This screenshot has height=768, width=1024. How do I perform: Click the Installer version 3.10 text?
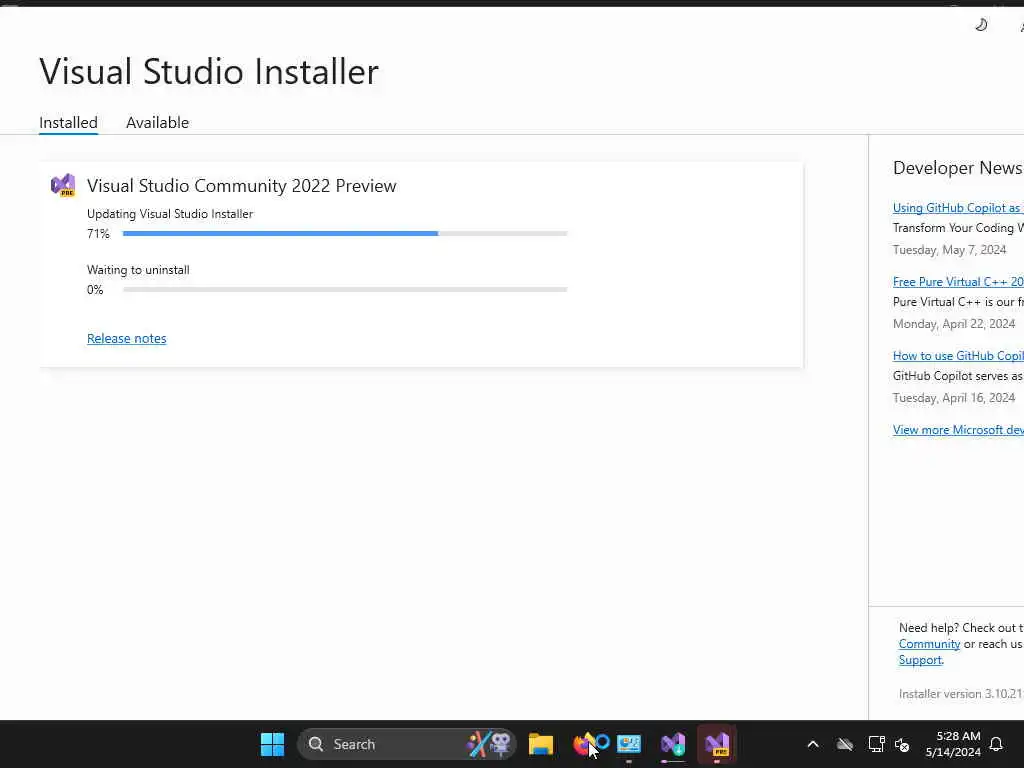tap(961, 694)
